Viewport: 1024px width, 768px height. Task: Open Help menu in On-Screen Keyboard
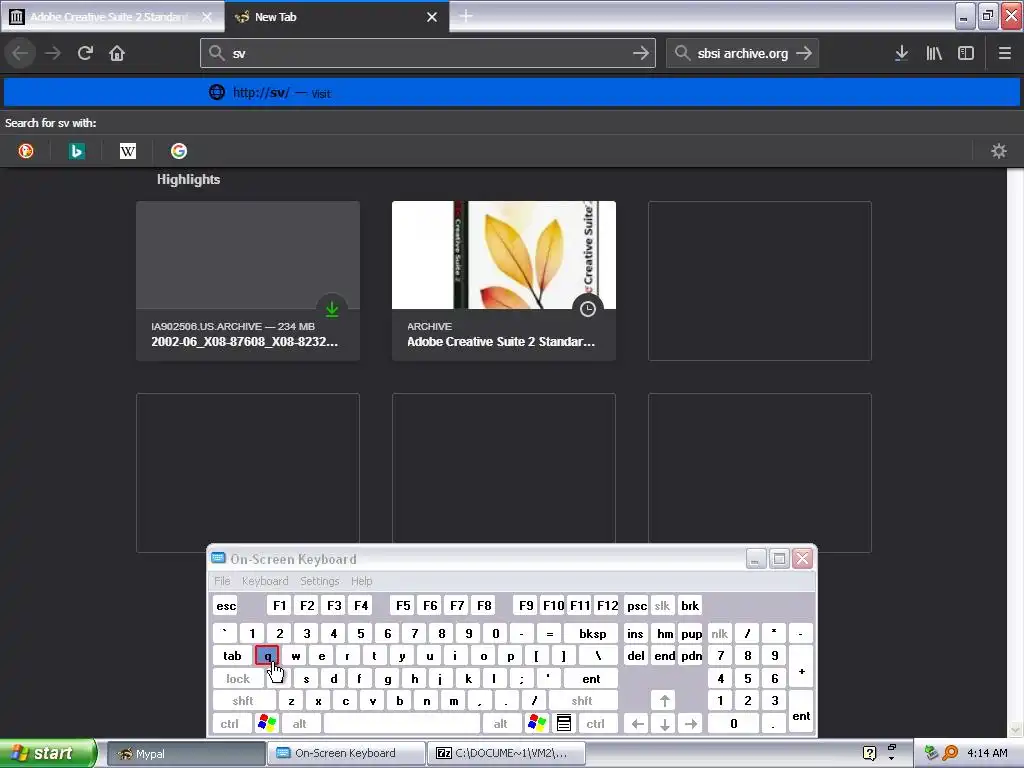pyautogui.click(x=361, y=581)
